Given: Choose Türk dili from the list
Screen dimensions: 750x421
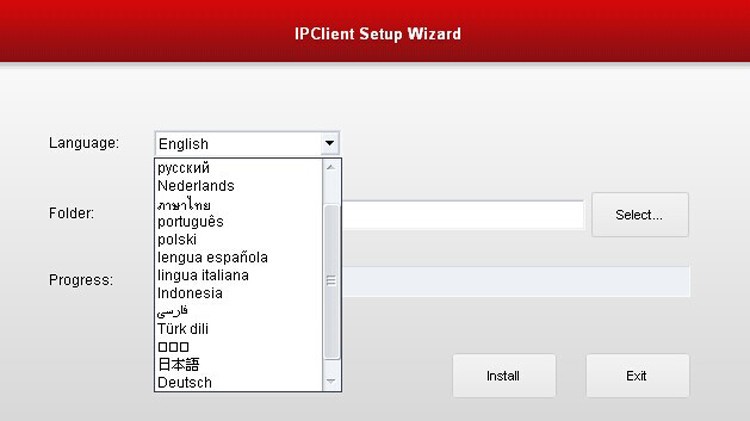Looking at the screenshot, I should (183, 329).
